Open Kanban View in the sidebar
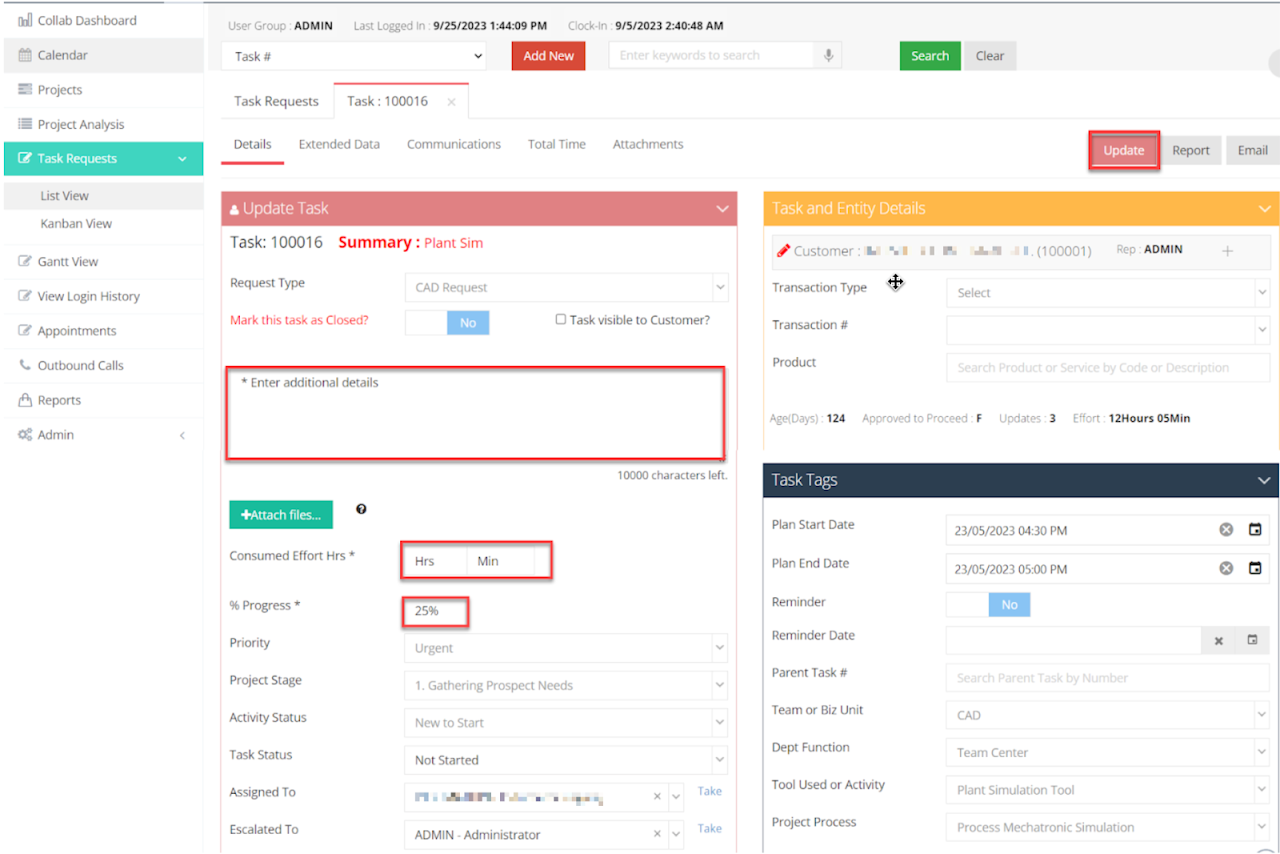Image resolution: width=1280 pixels, height=854 pixels. point(76,224)
